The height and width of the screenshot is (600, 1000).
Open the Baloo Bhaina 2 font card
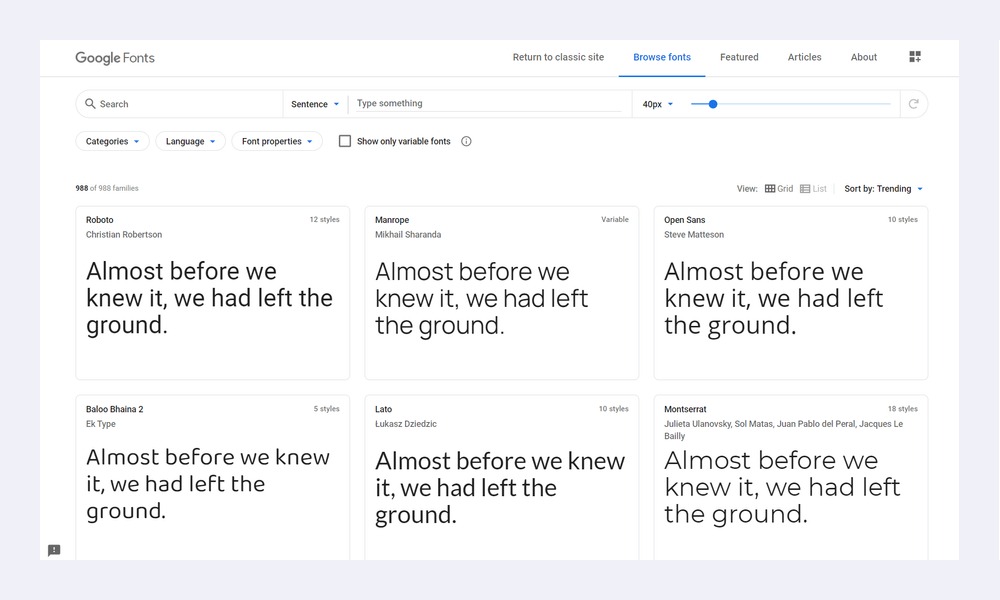pos(212,478)
